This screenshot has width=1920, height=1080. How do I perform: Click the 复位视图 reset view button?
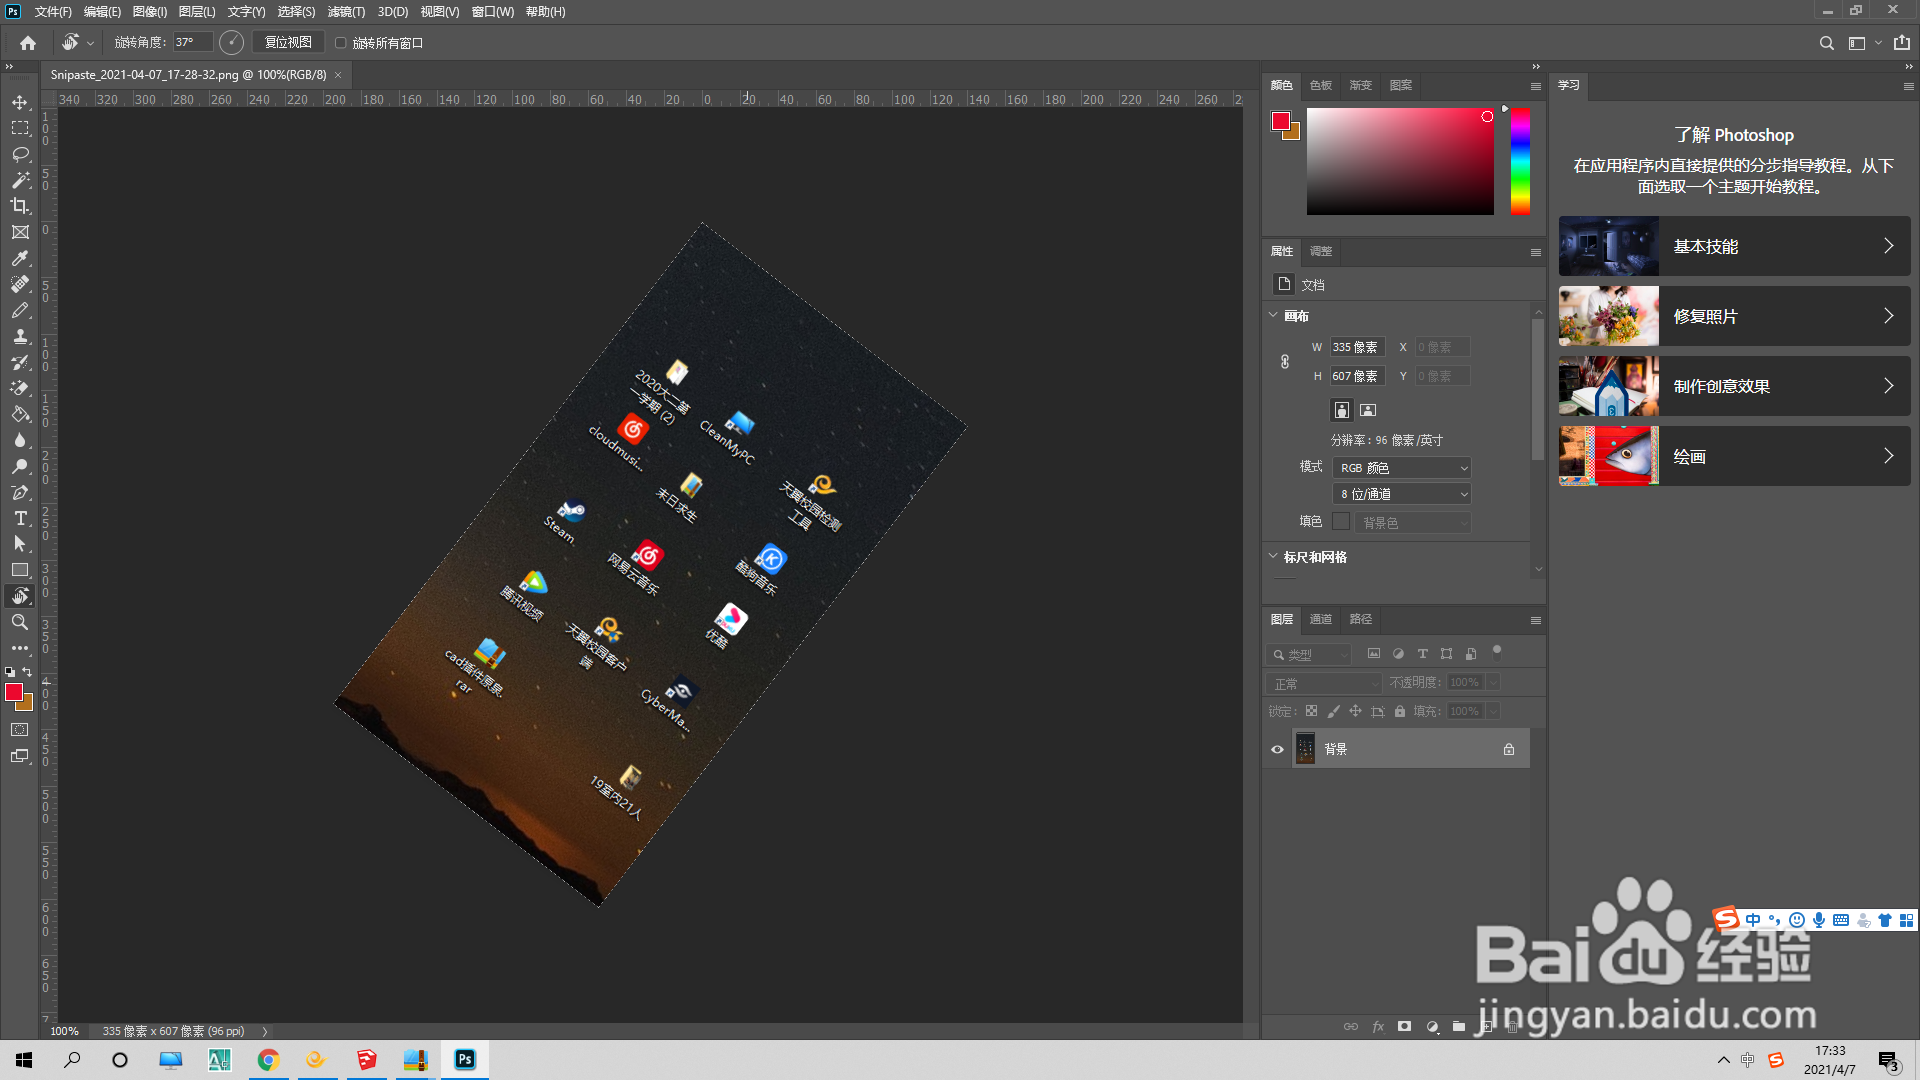pyautogui.click(x=288, y=42)
